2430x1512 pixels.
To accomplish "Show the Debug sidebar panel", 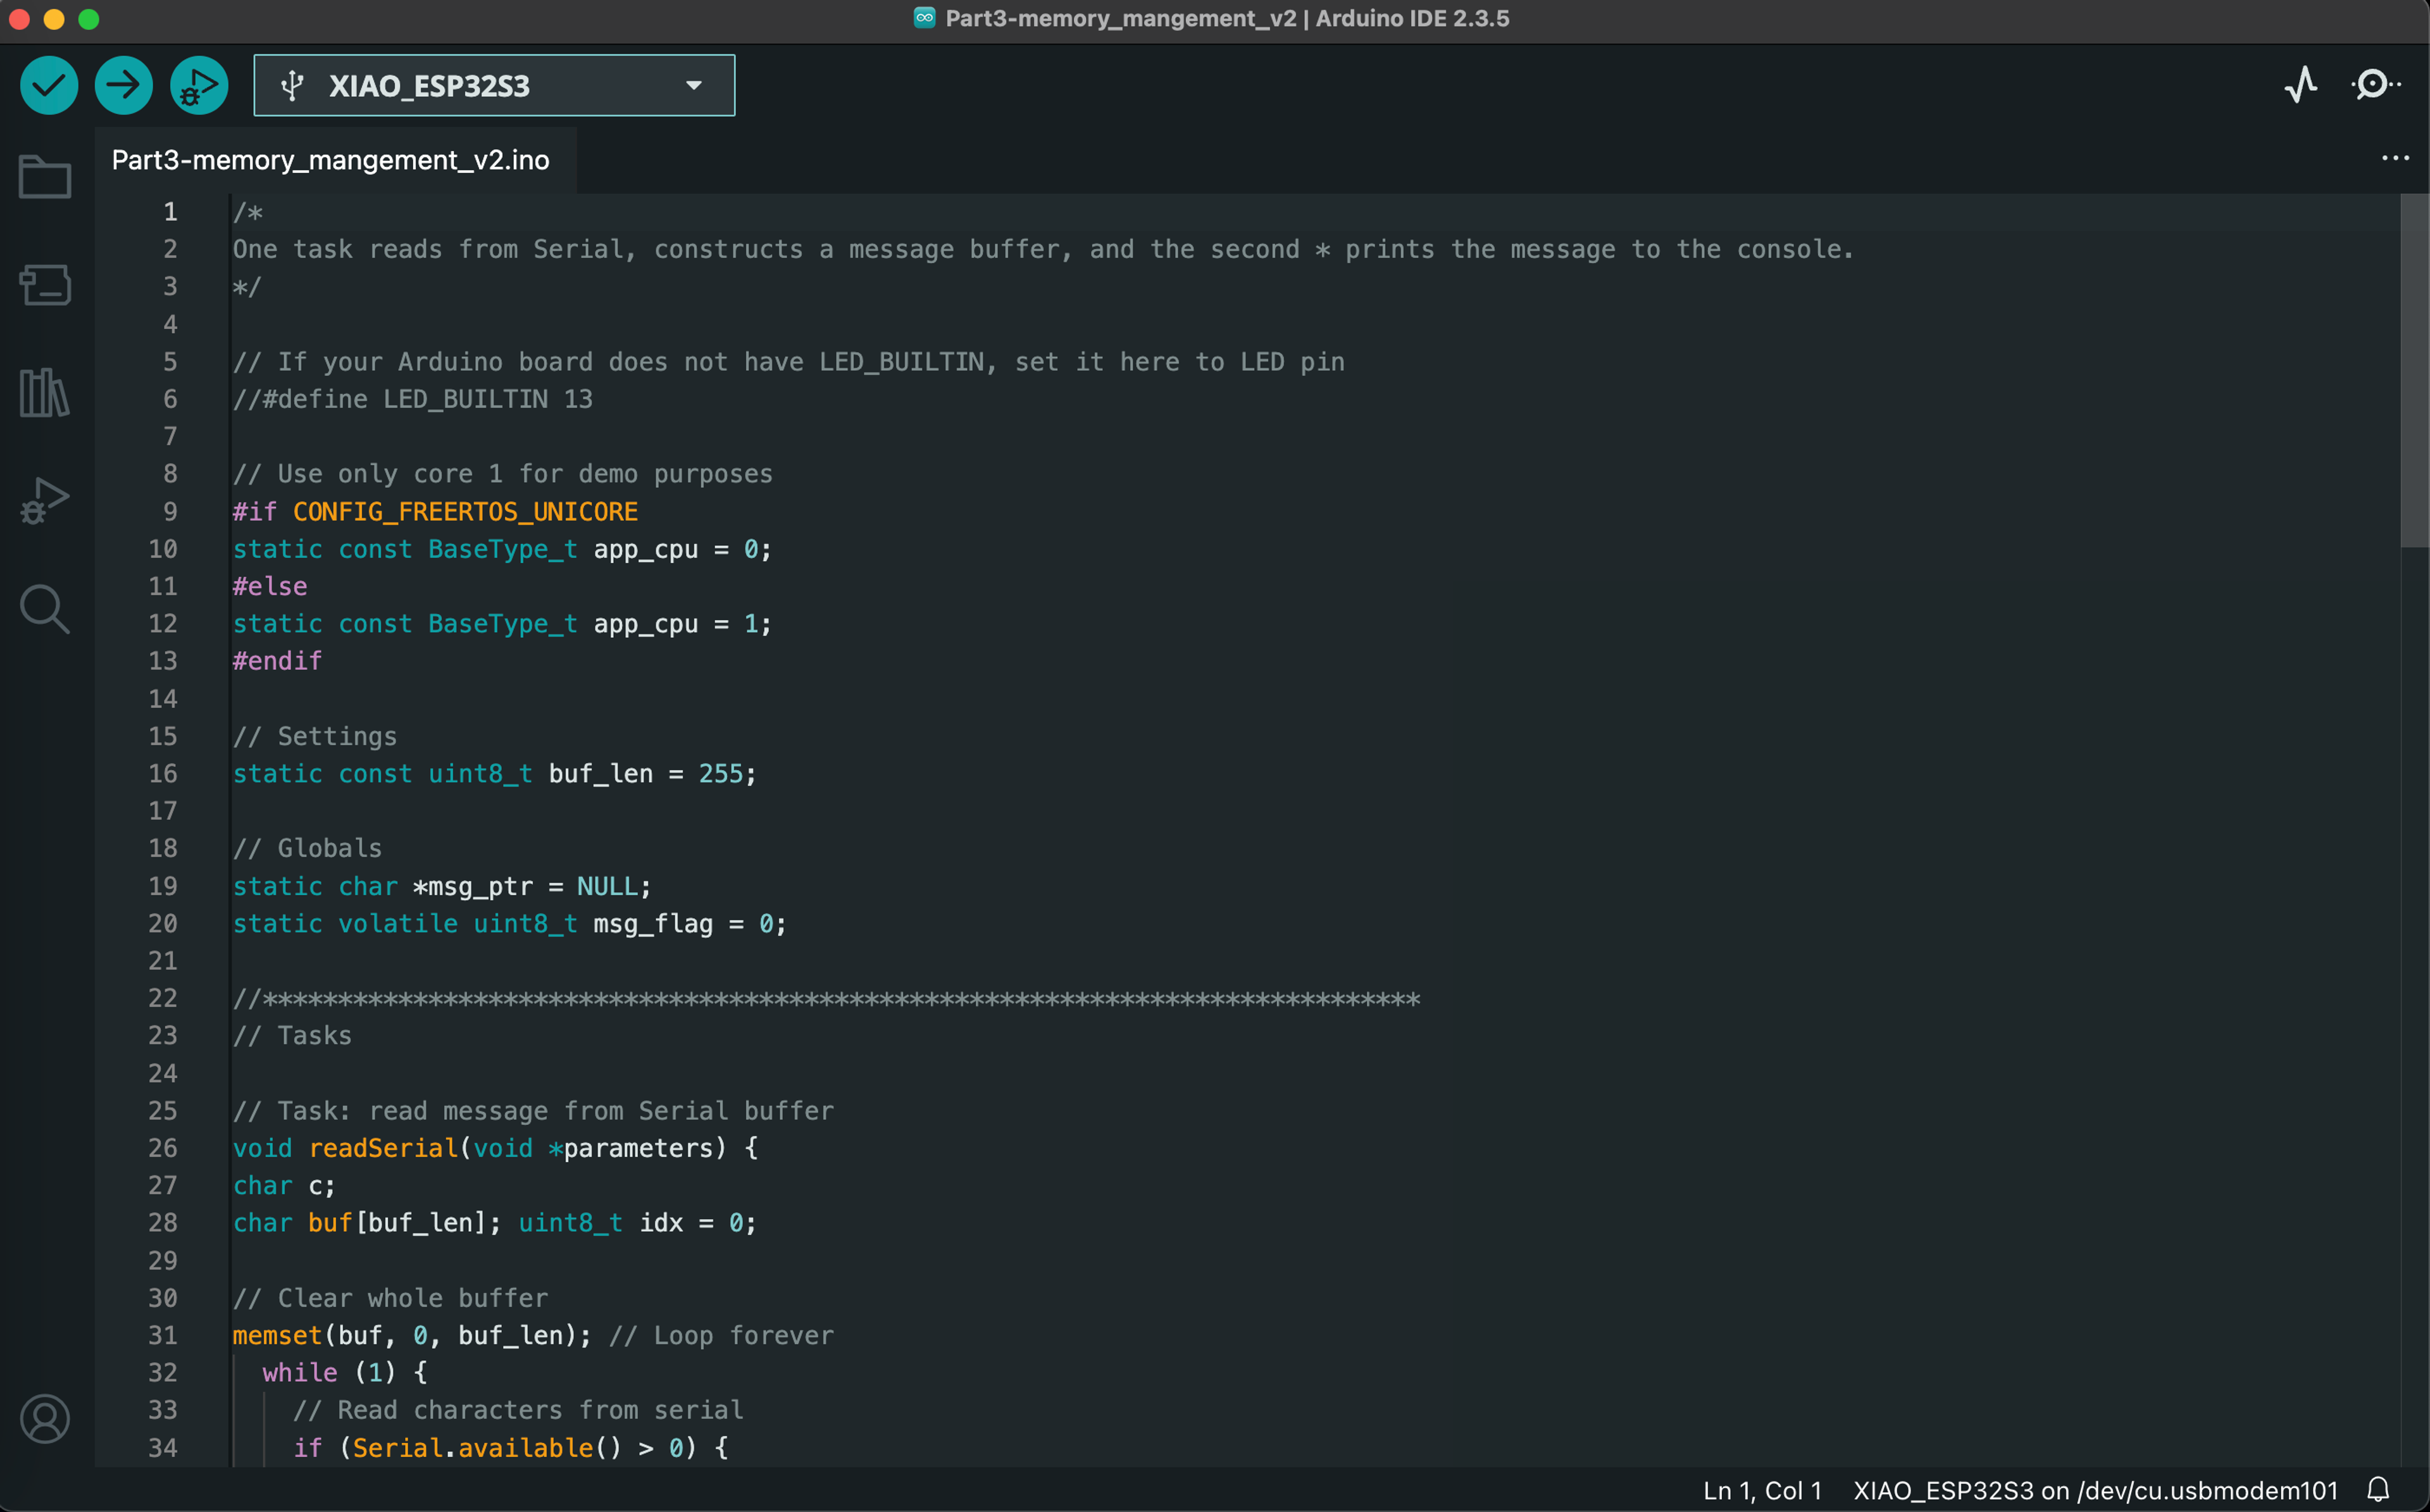I will pos(45,500).
